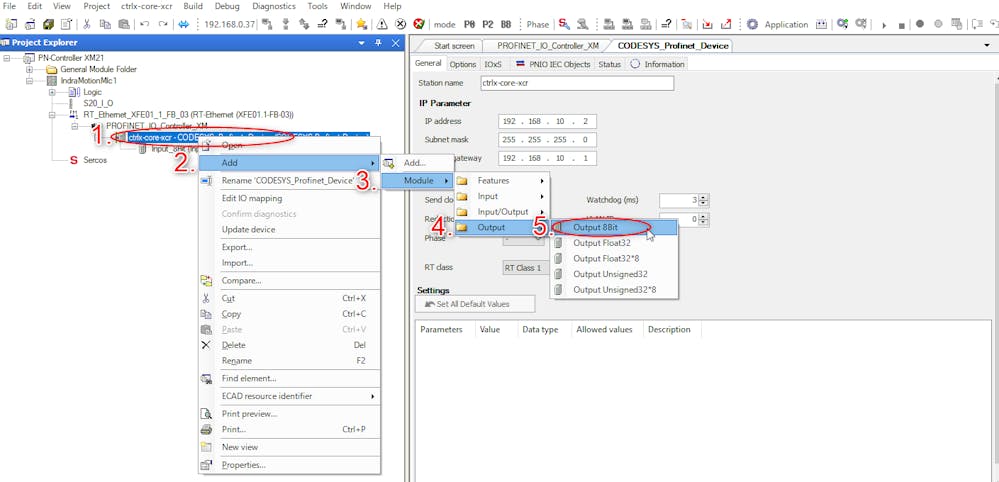Click the green box library icon in toolbar

pos(48,24)
